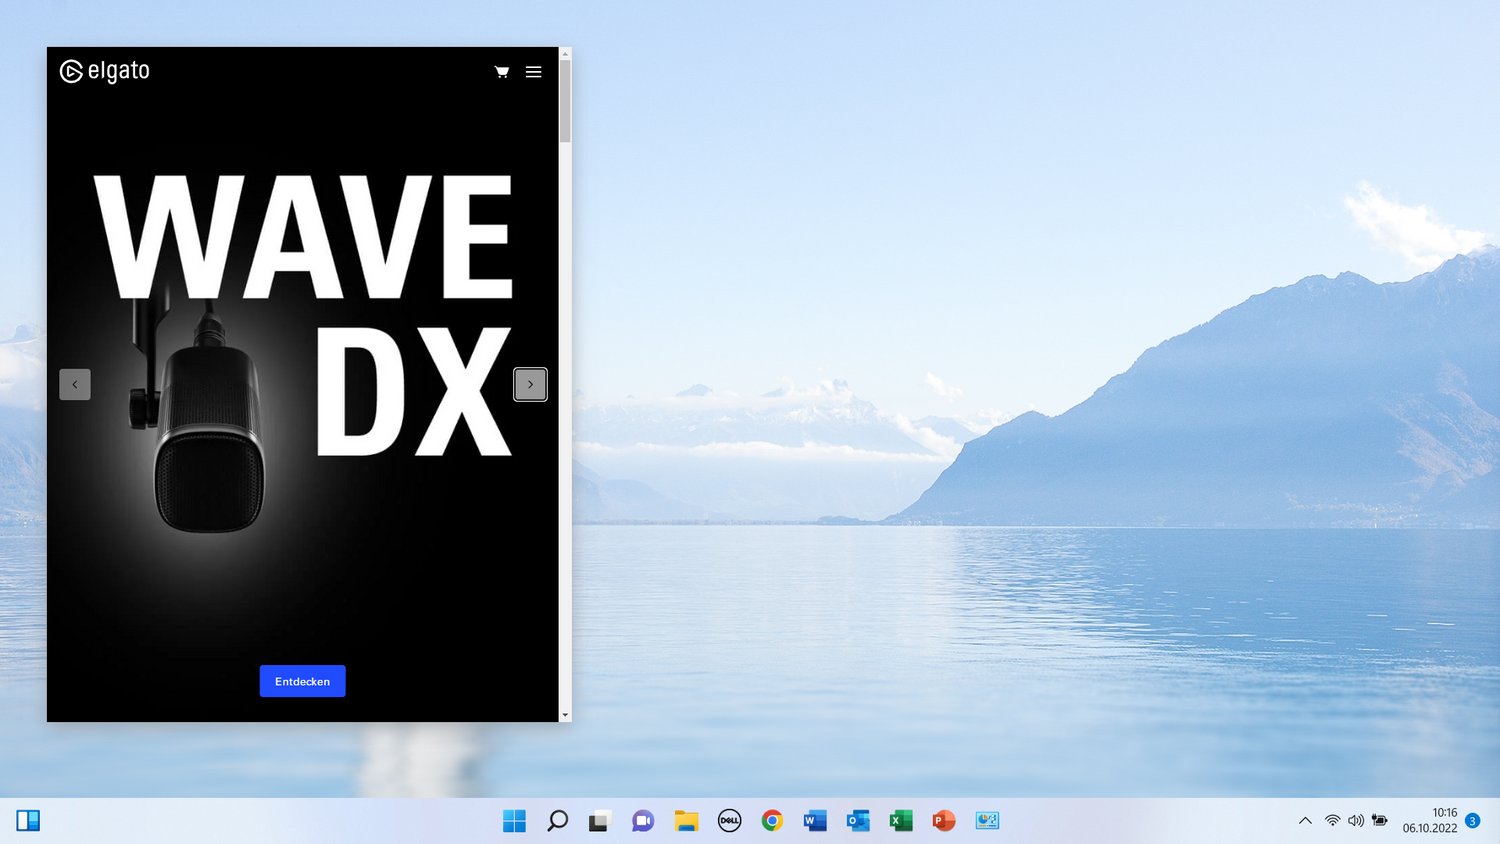Open the Chat app from the taskbar

tap(642, 820)
